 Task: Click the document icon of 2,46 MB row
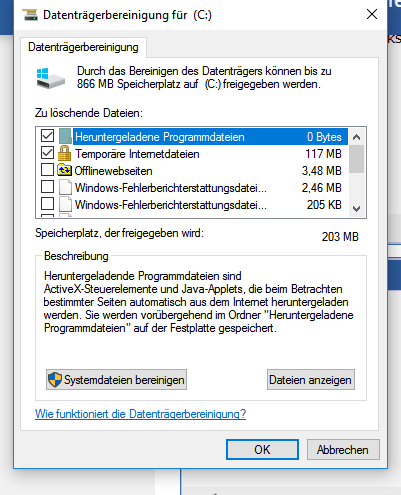pyautogui.click(x=65, y=187)
